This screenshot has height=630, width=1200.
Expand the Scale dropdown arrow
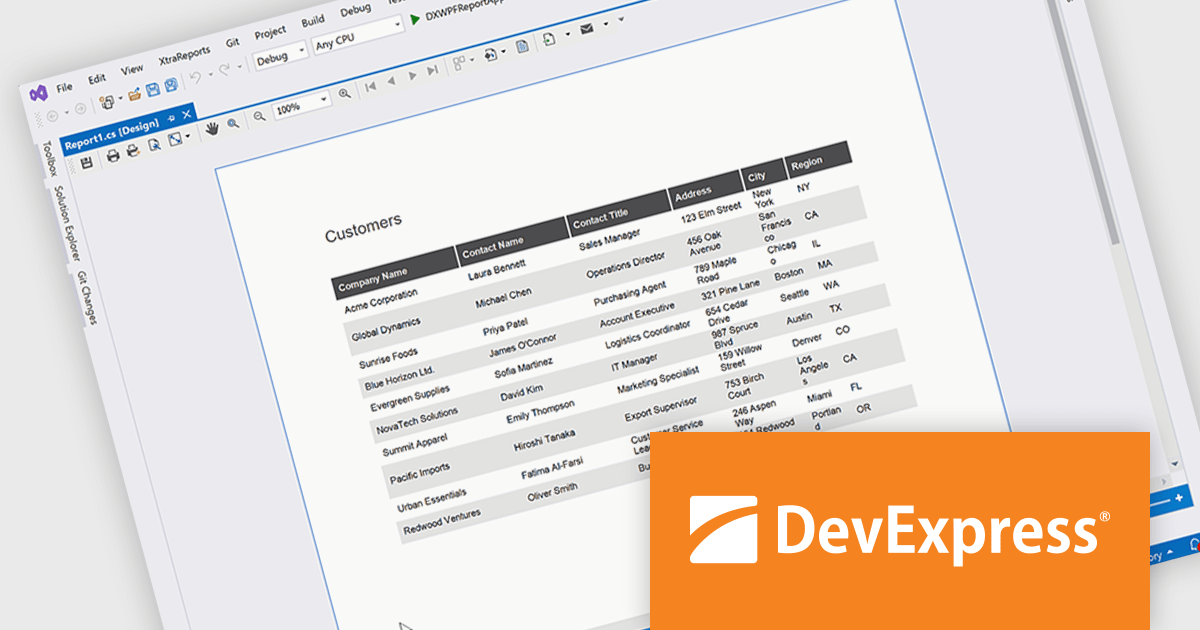188,135
